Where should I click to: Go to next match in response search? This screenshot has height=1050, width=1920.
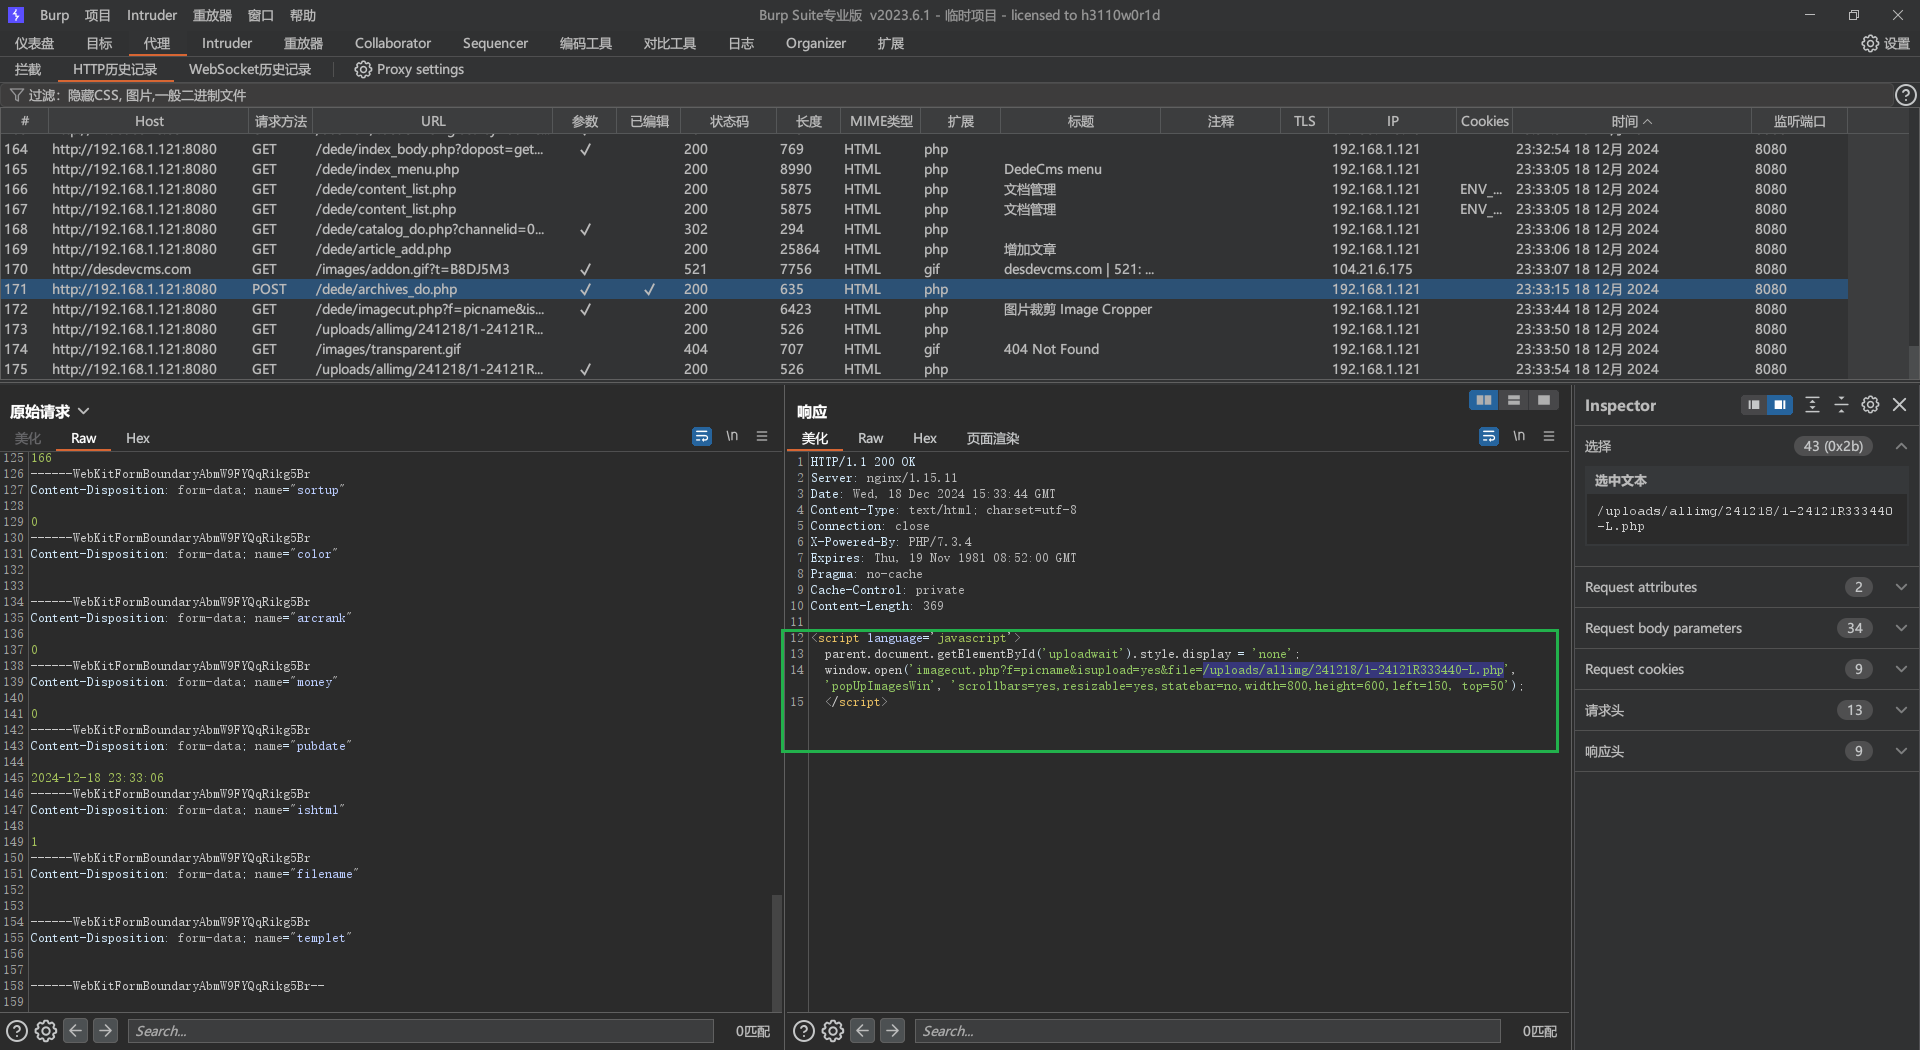[x=892, y=1030]
